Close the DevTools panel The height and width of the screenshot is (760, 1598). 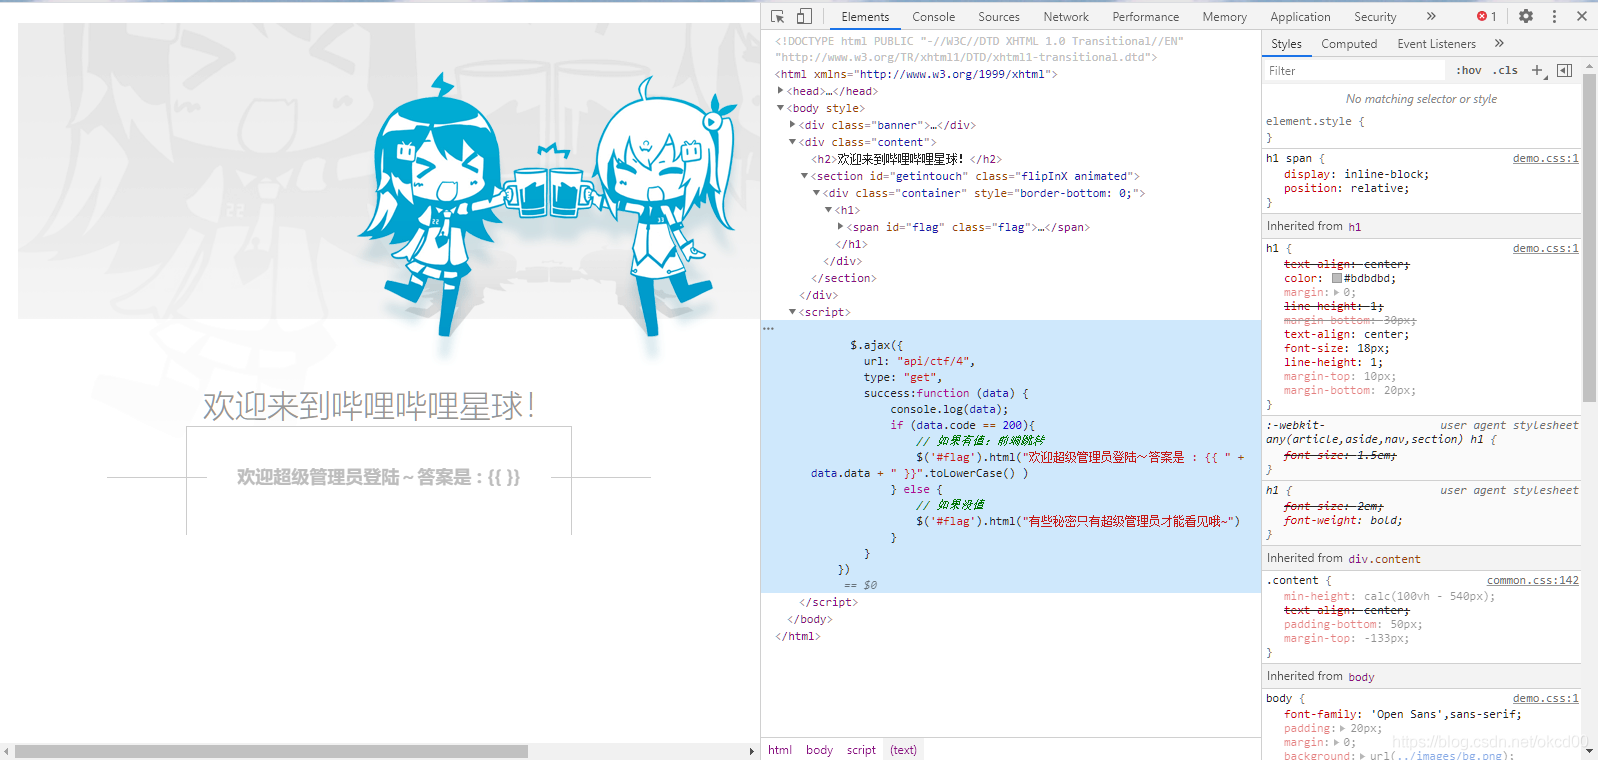pos(1582,16)
